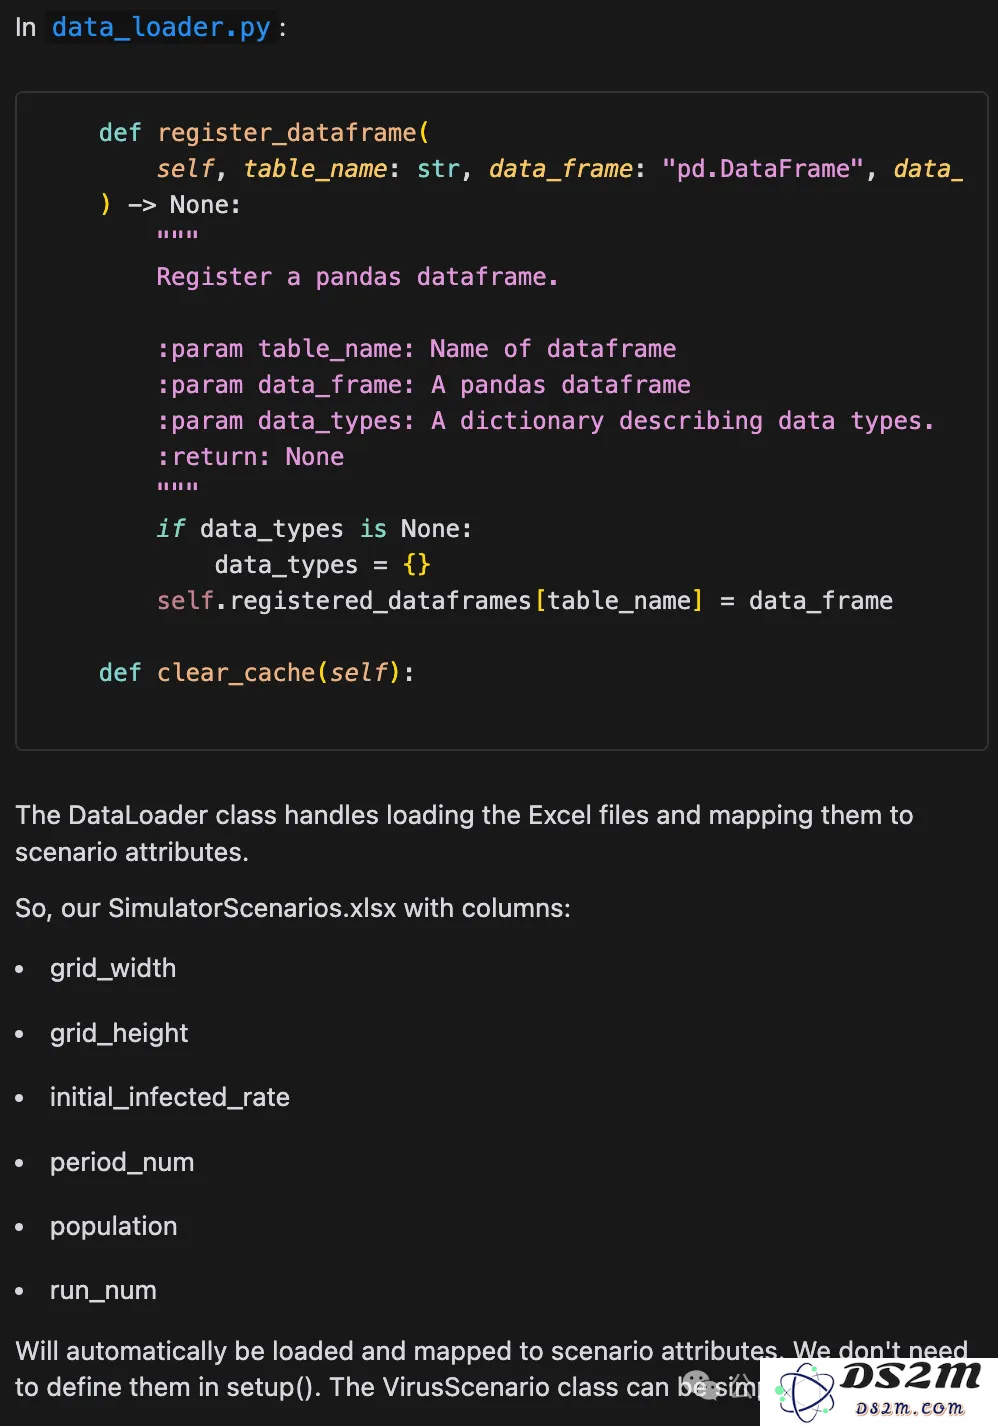Screen dimensions: 998x1426
Task: Select the grid_height bullet item
Action: 119,1033
